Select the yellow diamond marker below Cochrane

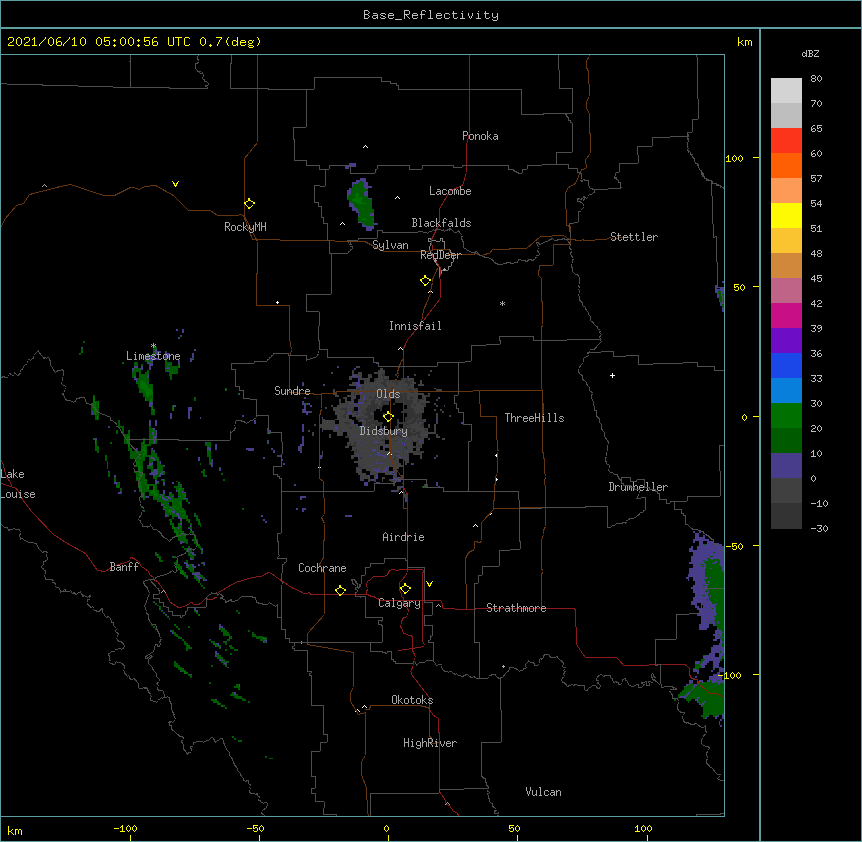[340, 590]
